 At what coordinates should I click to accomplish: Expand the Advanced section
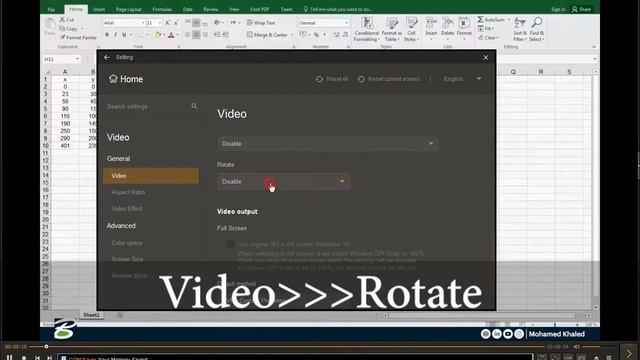121,226
